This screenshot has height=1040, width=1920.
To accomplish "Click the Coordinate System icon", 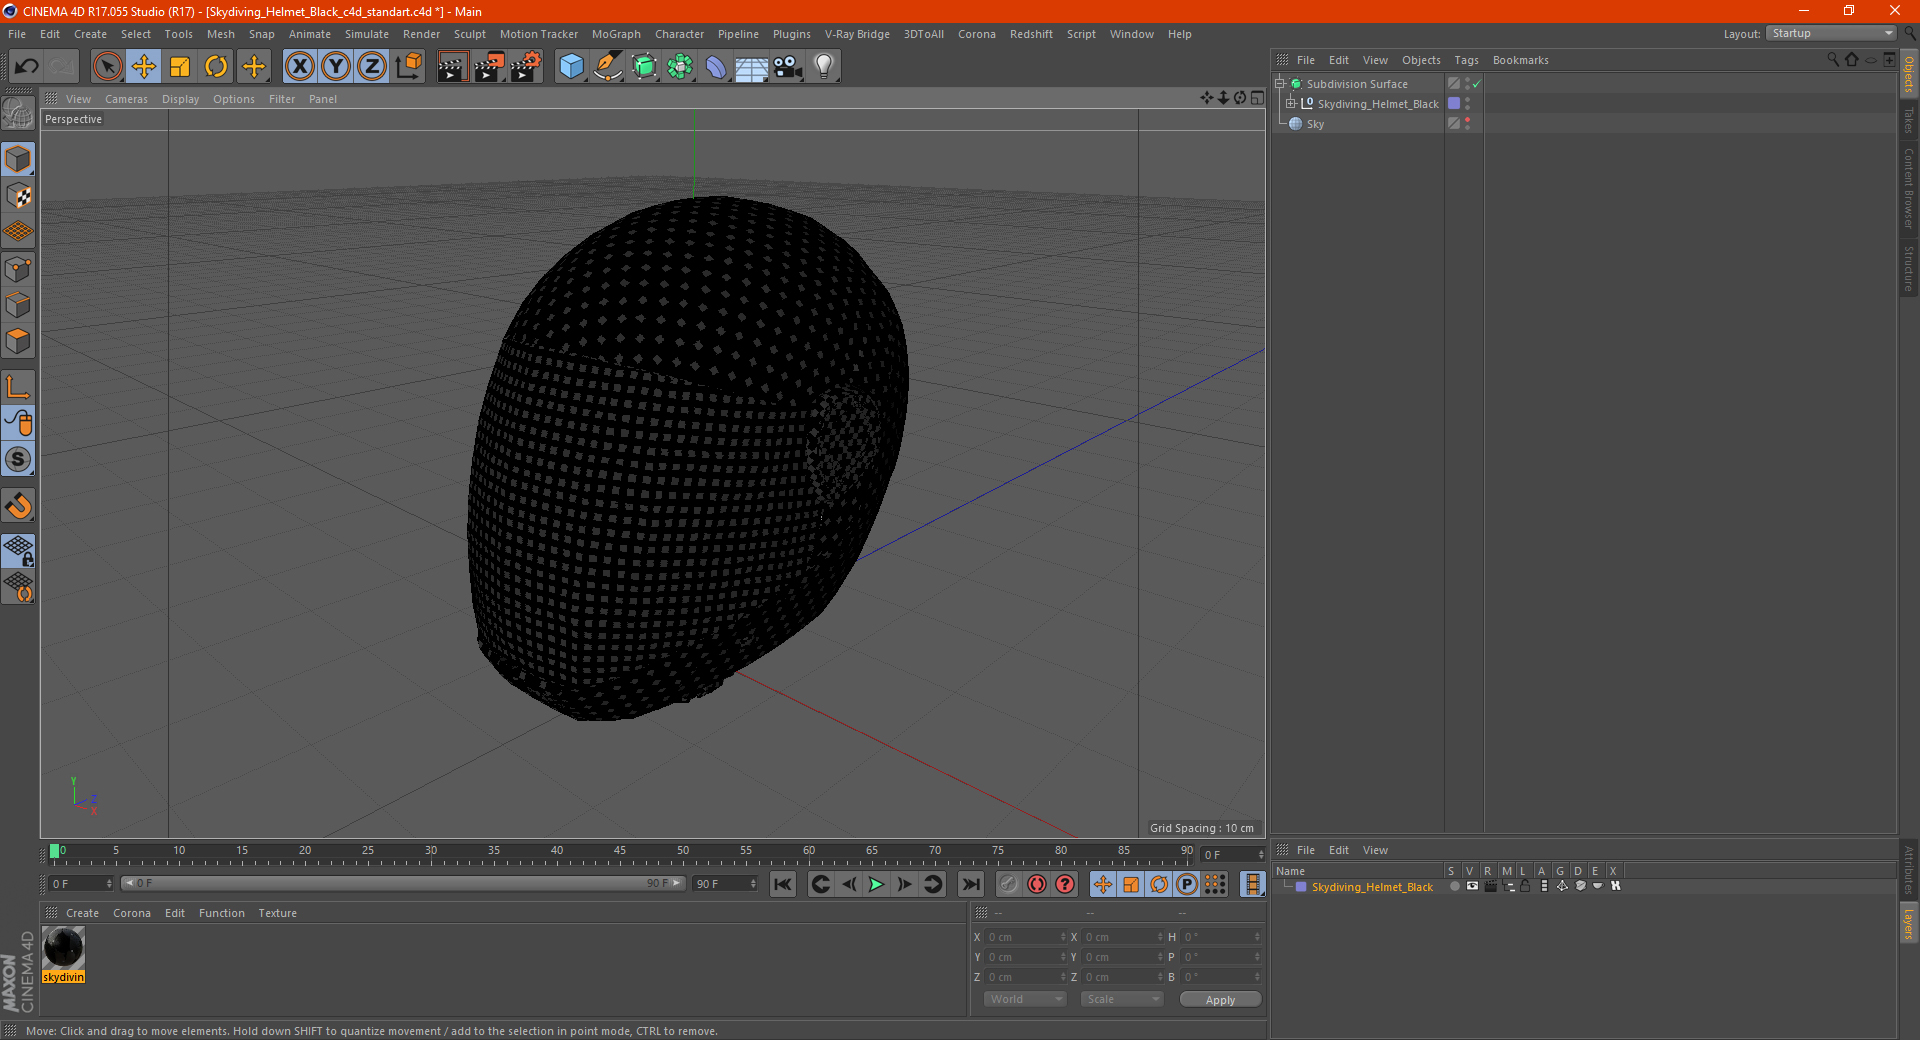I will [x=408, y=67].
